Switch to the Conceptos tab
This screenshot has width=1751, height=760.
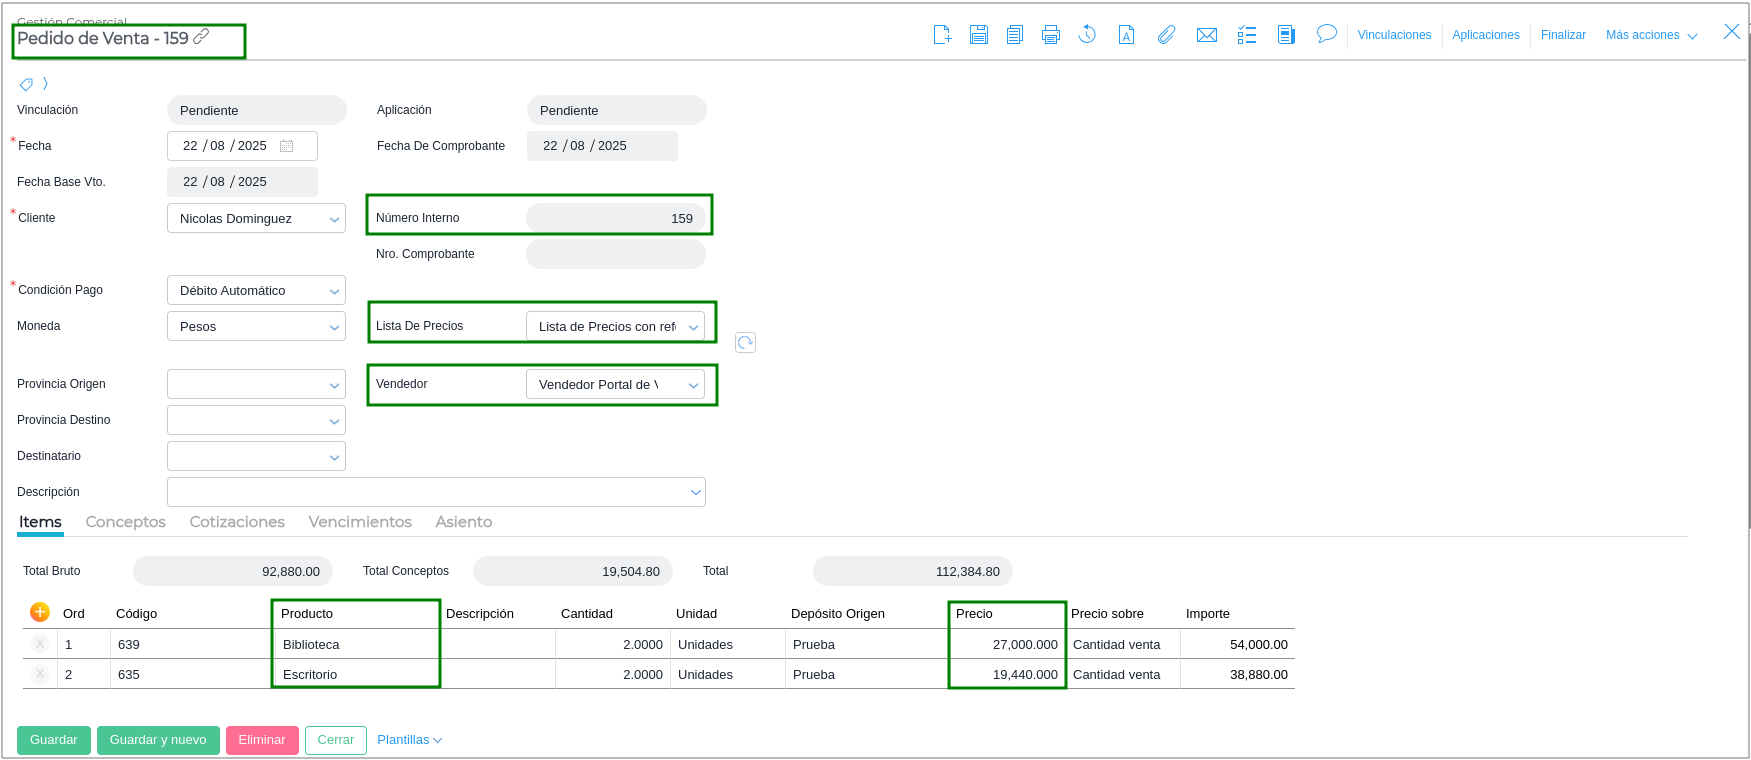126,522
